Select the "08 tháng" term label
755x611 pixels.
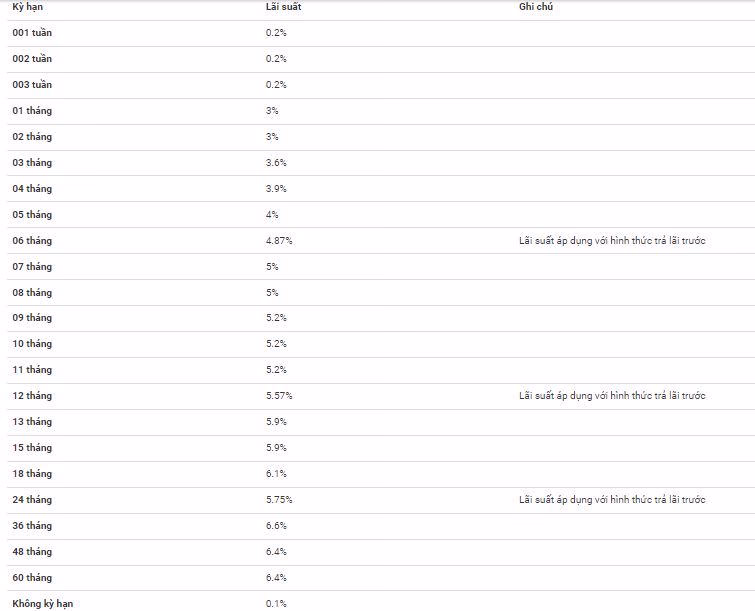(x=32, y=293)
